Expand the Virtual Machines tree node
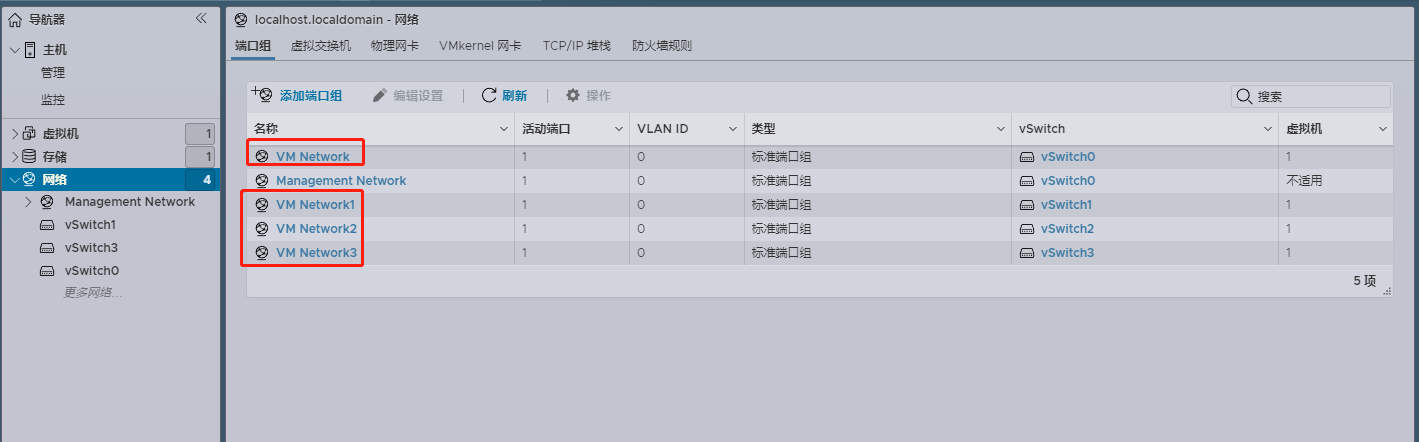 tap(14, 134)
